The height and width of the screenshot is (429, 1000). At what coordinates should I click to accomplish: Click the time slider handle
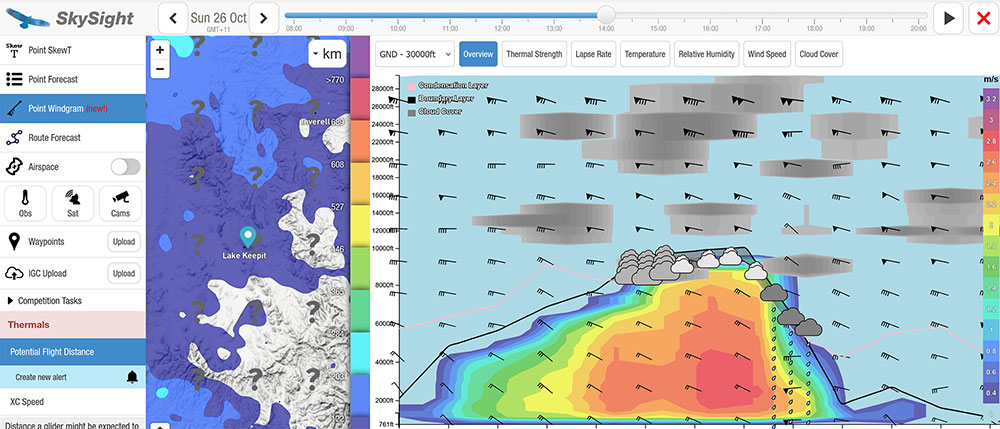(606, 14)
